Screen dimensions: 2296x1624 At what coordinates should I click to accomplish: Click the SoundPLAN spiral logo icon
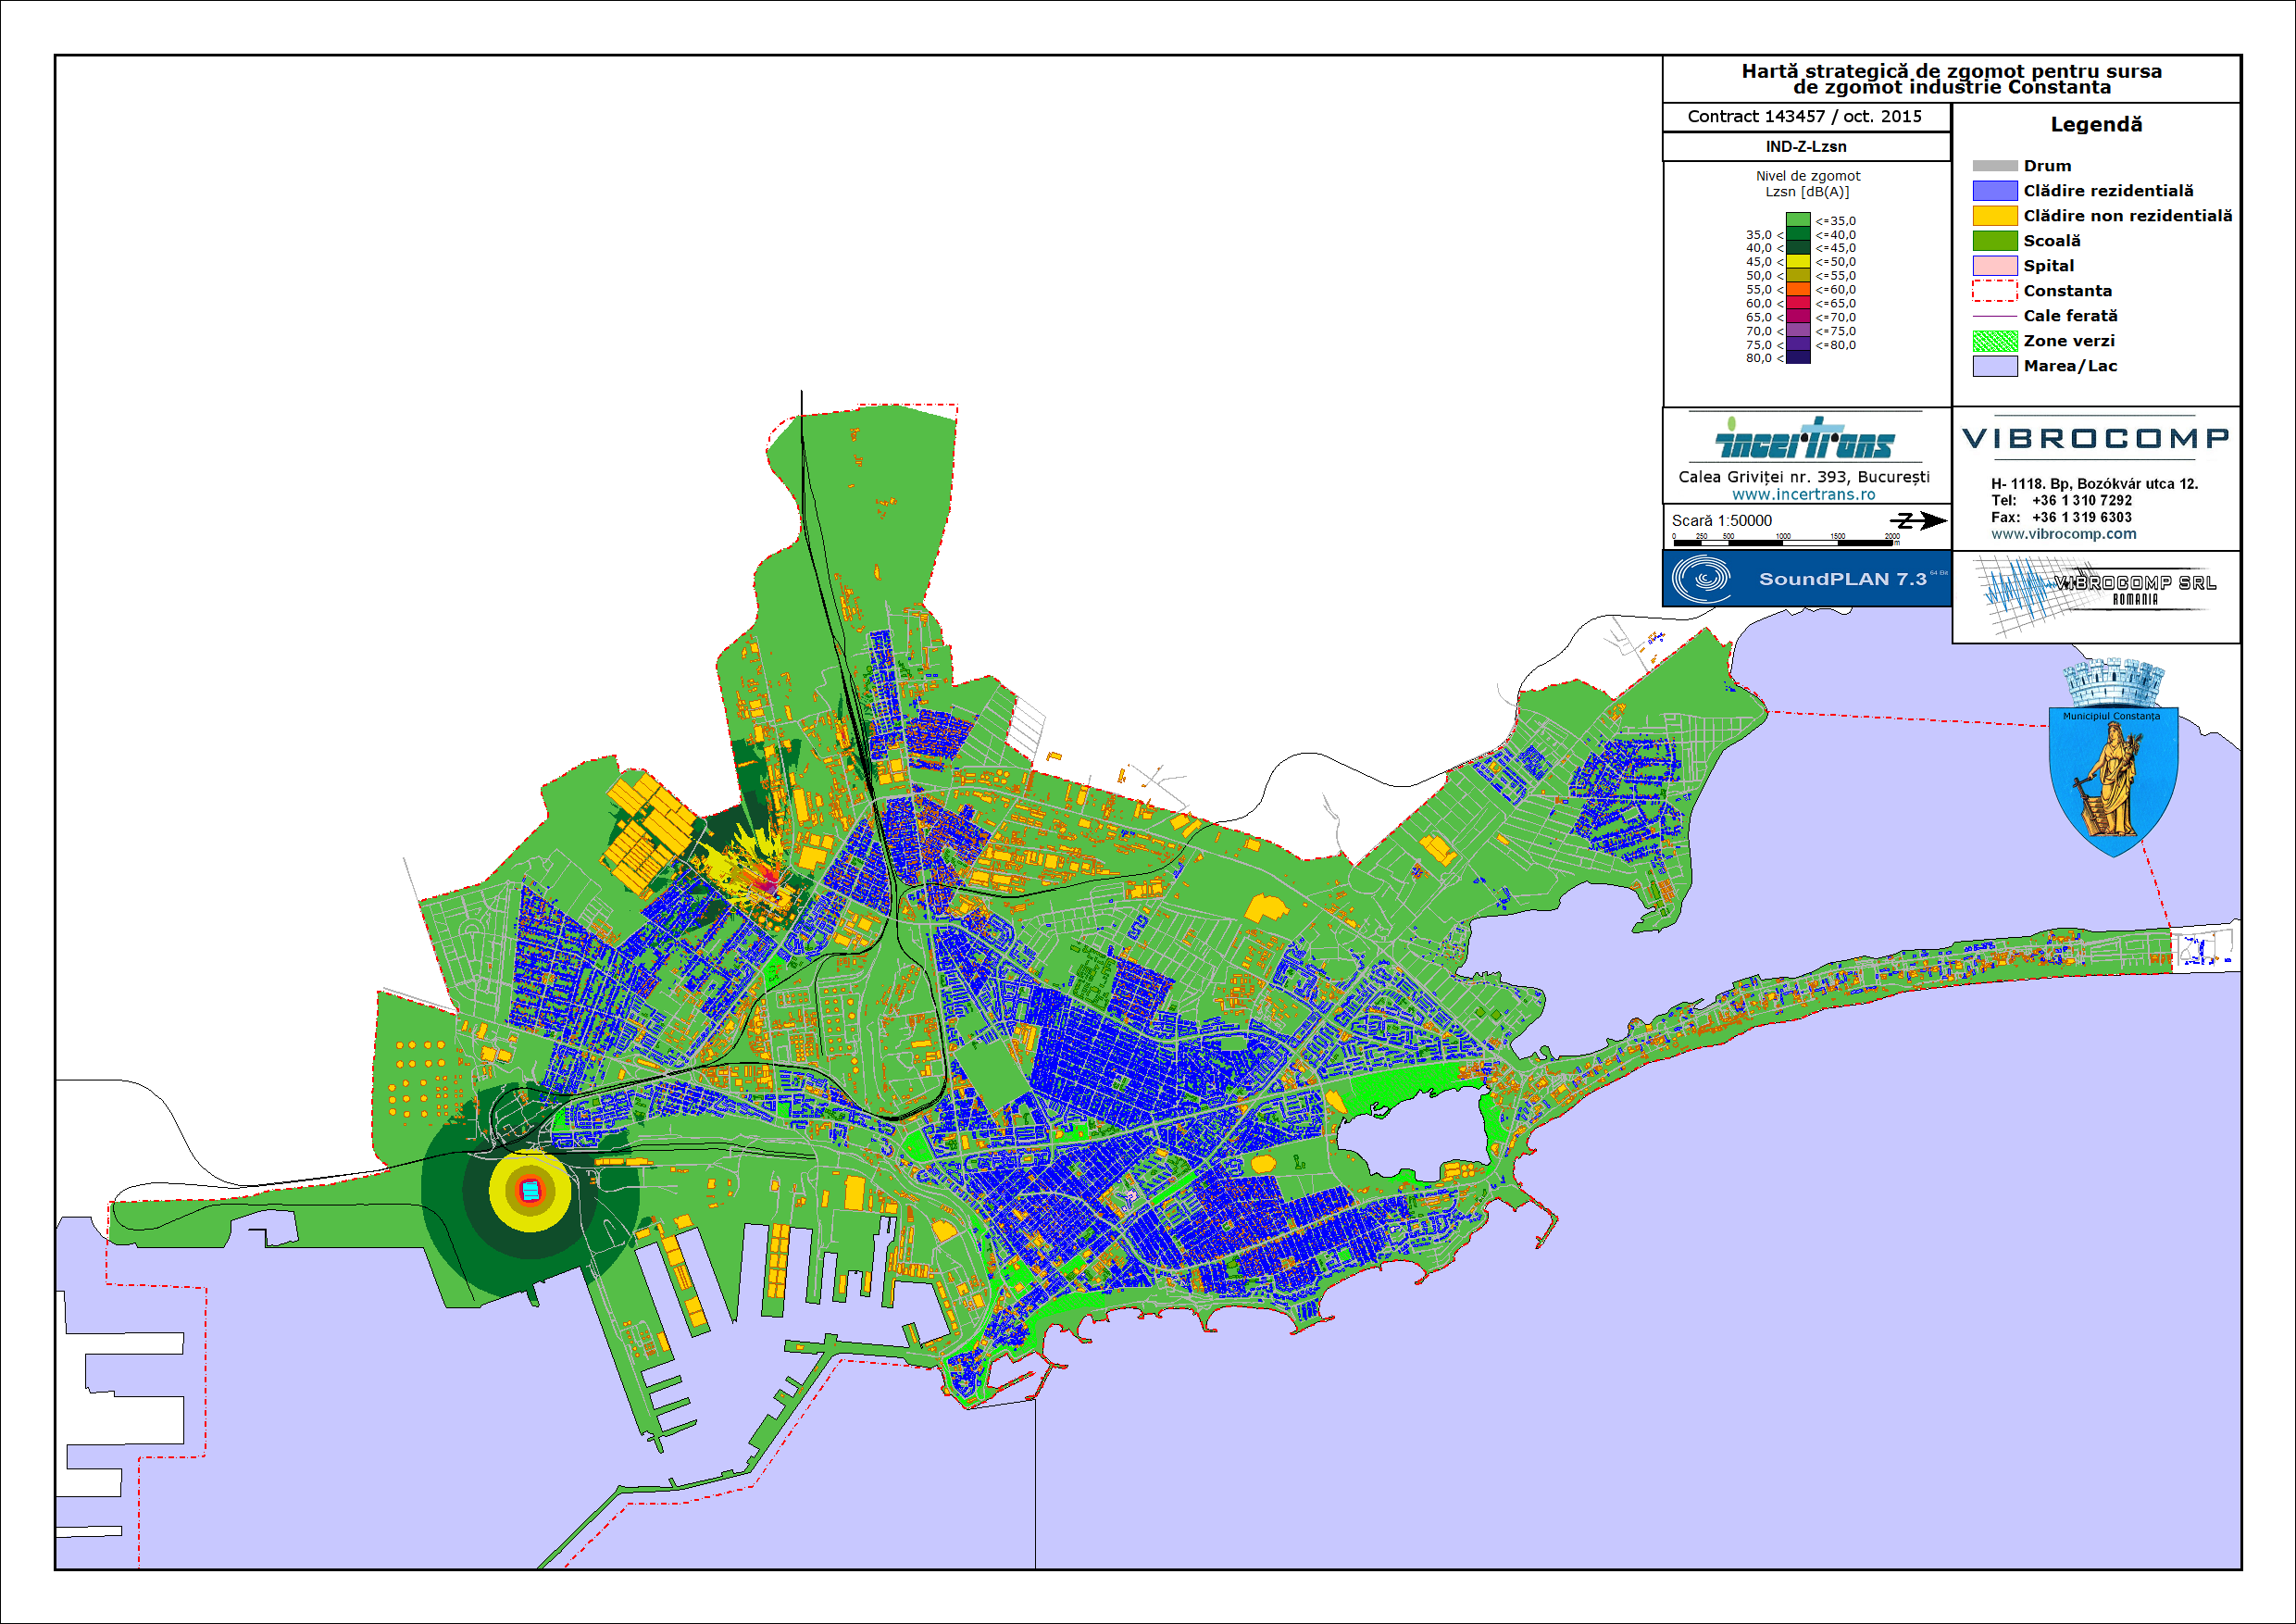coord(1701,579)
